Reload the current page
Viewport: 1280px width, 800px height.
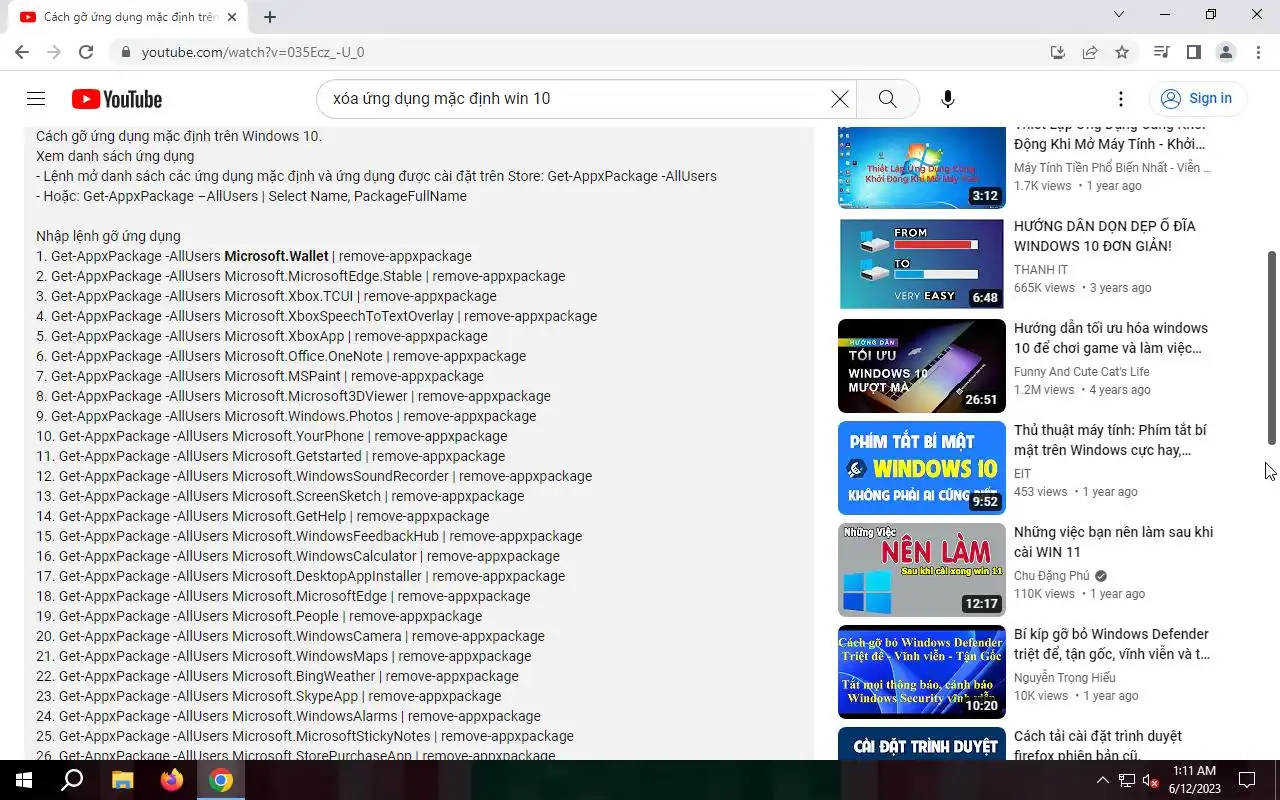point(86,52)
